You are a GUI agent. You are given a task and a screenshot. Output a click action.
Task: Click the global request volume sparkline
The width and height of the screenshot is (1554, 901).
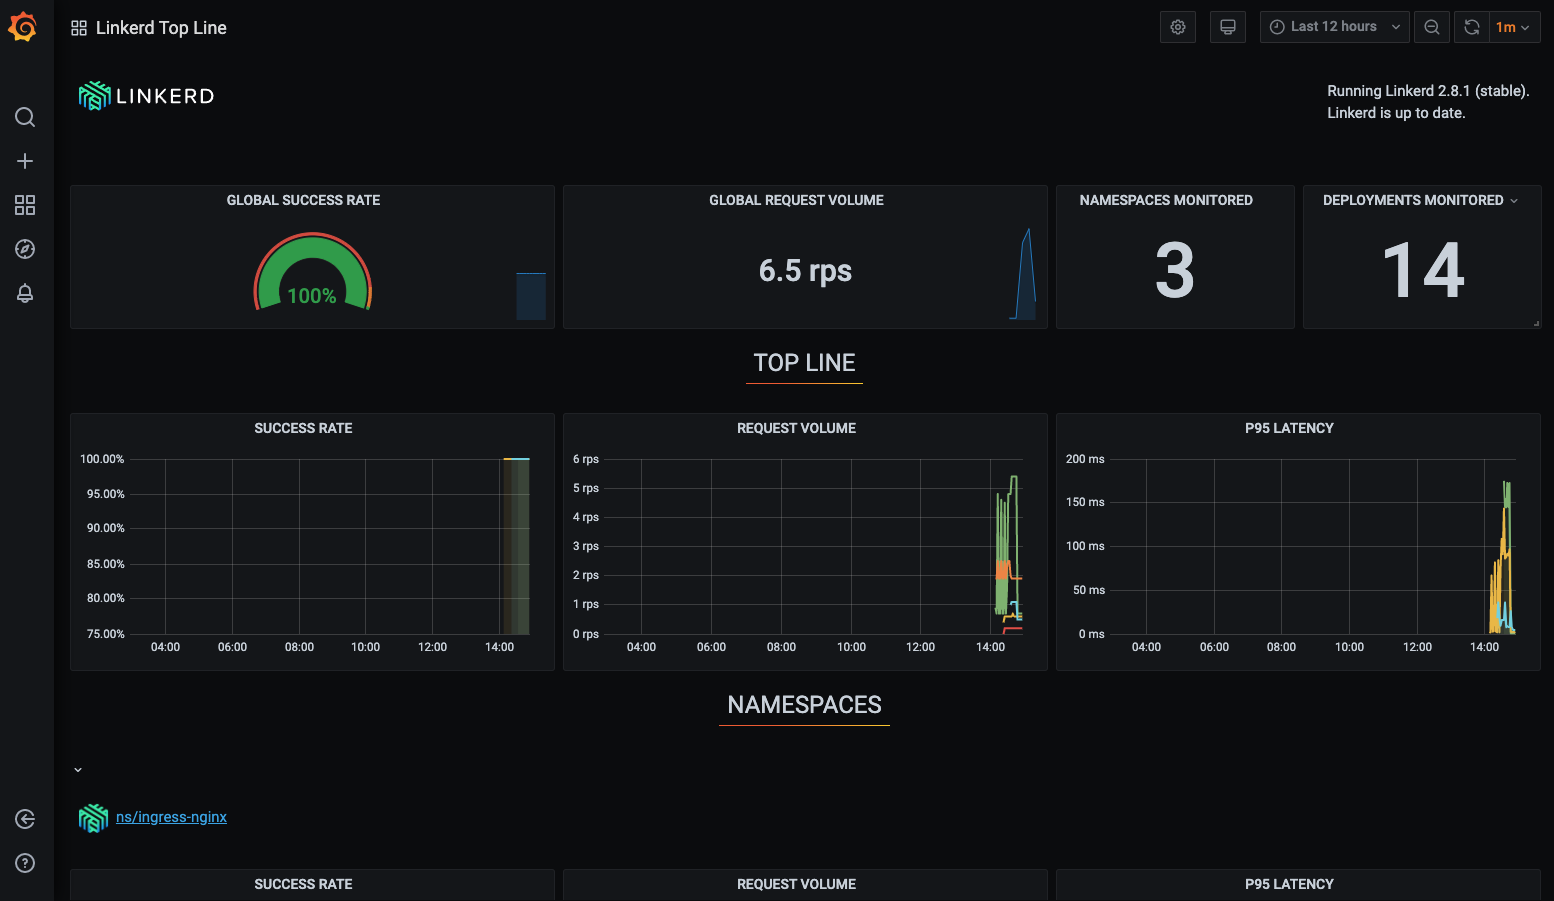[1023, 274]
